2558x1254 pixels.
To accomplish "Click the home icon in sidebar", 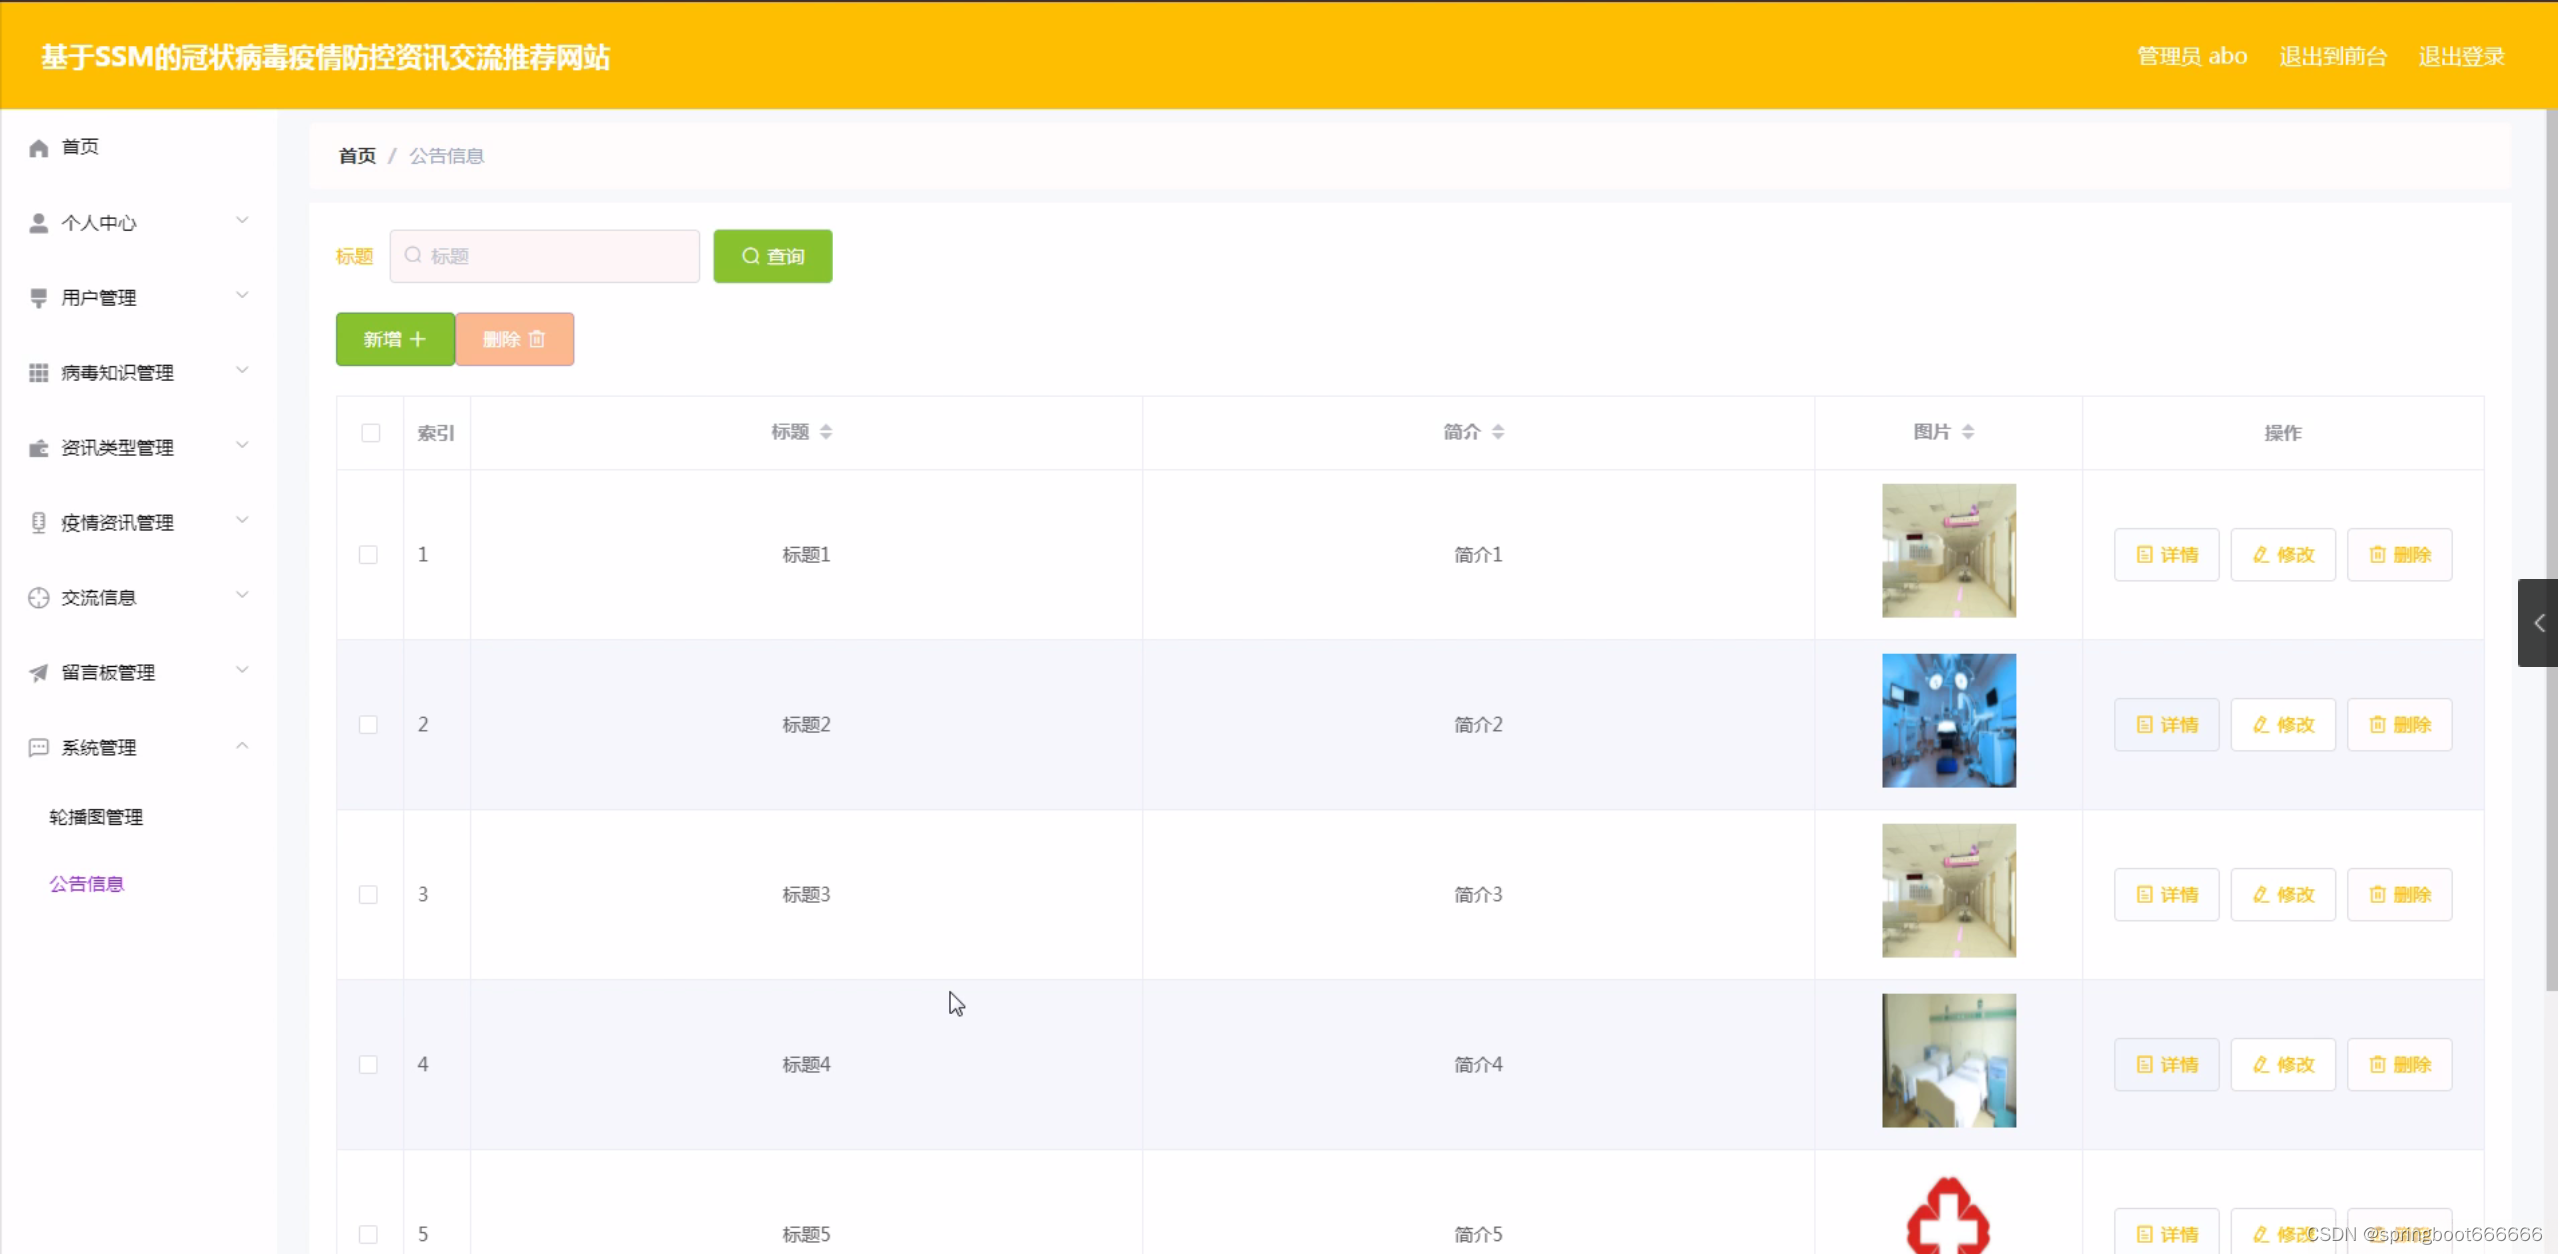I will click(x=38, y=148).
